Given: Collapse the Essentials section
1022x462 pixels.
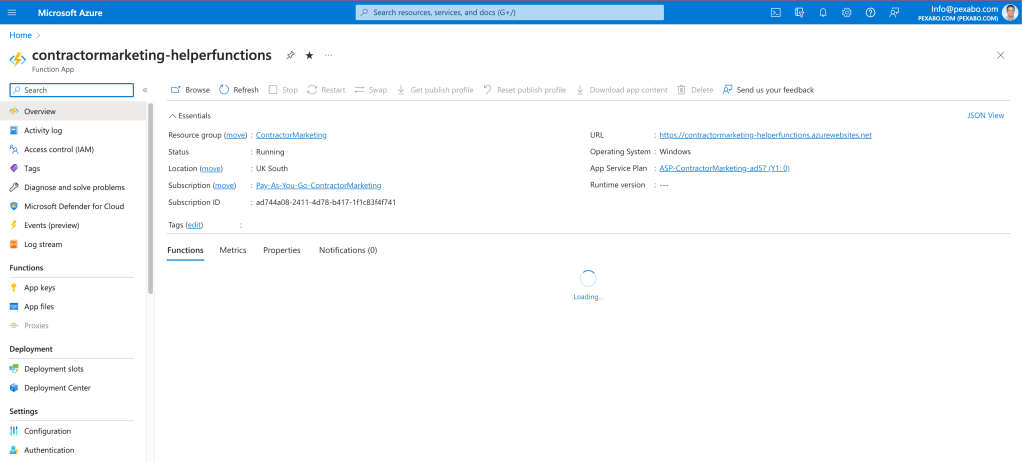Looking at the screenshot, I should coord(190,115).
